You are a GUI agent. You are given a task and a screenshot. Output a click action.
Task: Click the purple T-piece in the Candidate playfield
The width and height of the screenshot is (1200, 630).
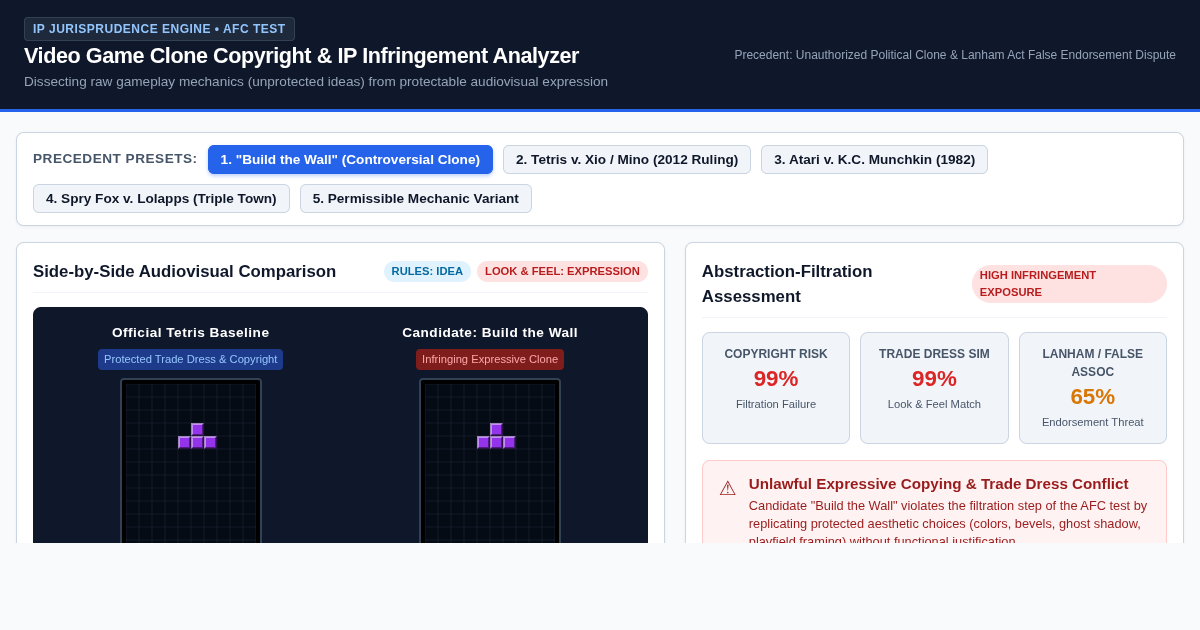[x=496, y=437]
